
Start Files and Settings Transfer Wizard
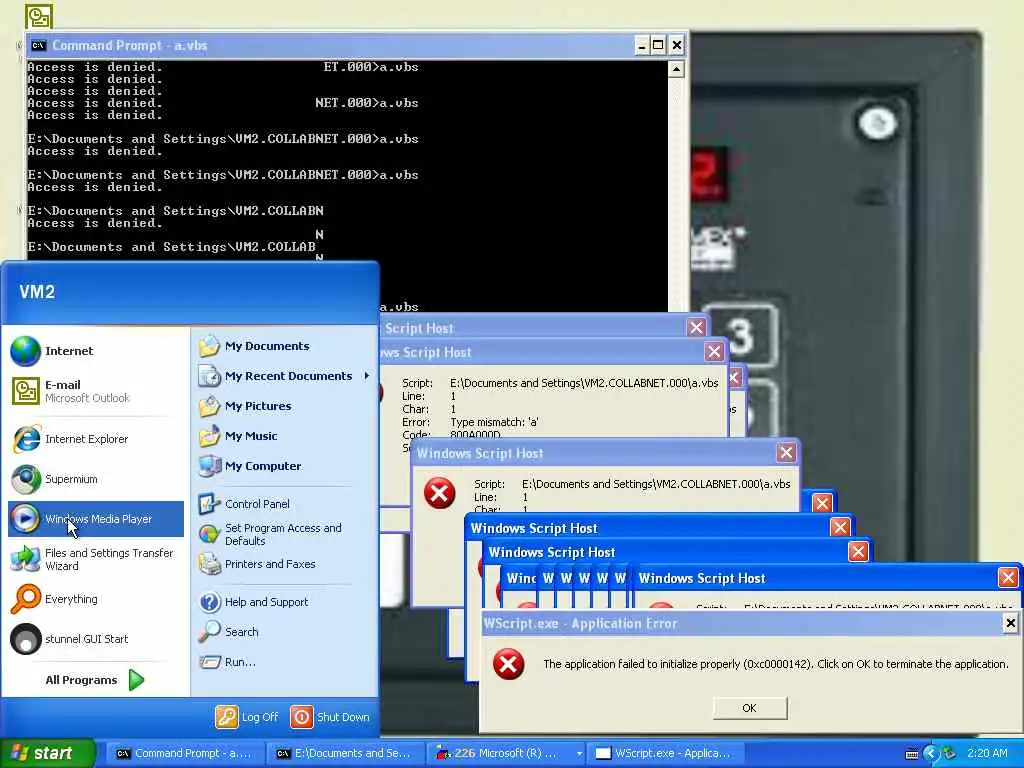96,559
